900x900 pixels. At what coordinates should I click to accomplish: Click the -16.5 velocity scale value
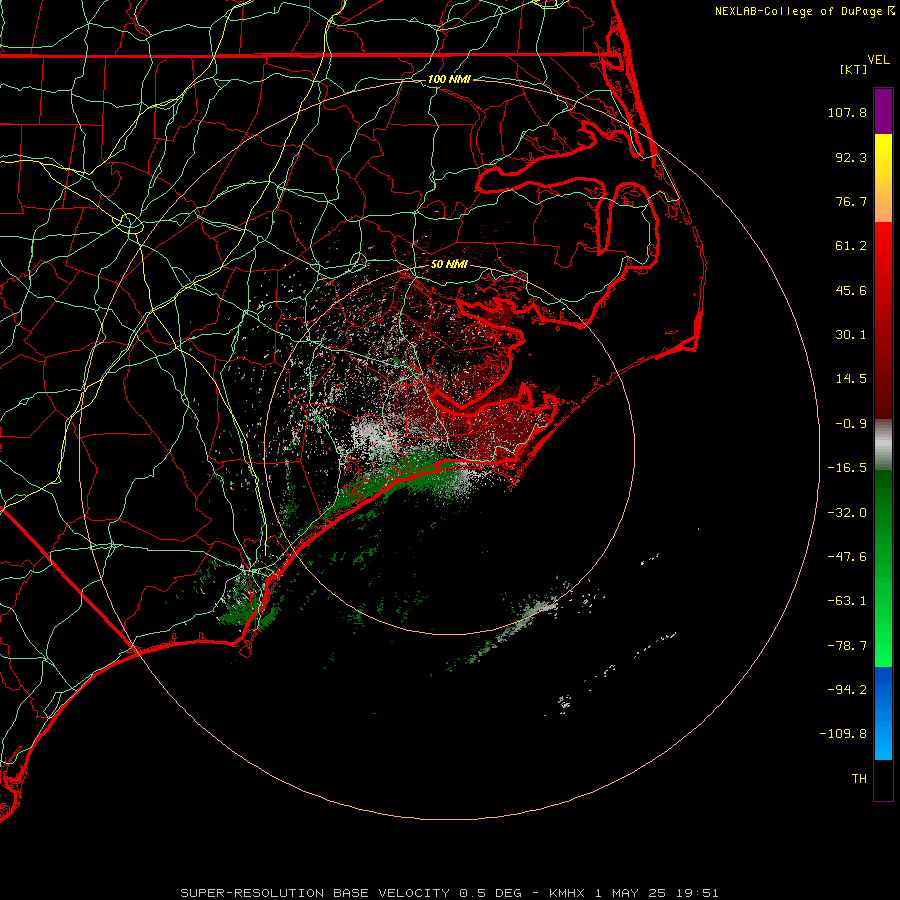(x=847, y=468)
